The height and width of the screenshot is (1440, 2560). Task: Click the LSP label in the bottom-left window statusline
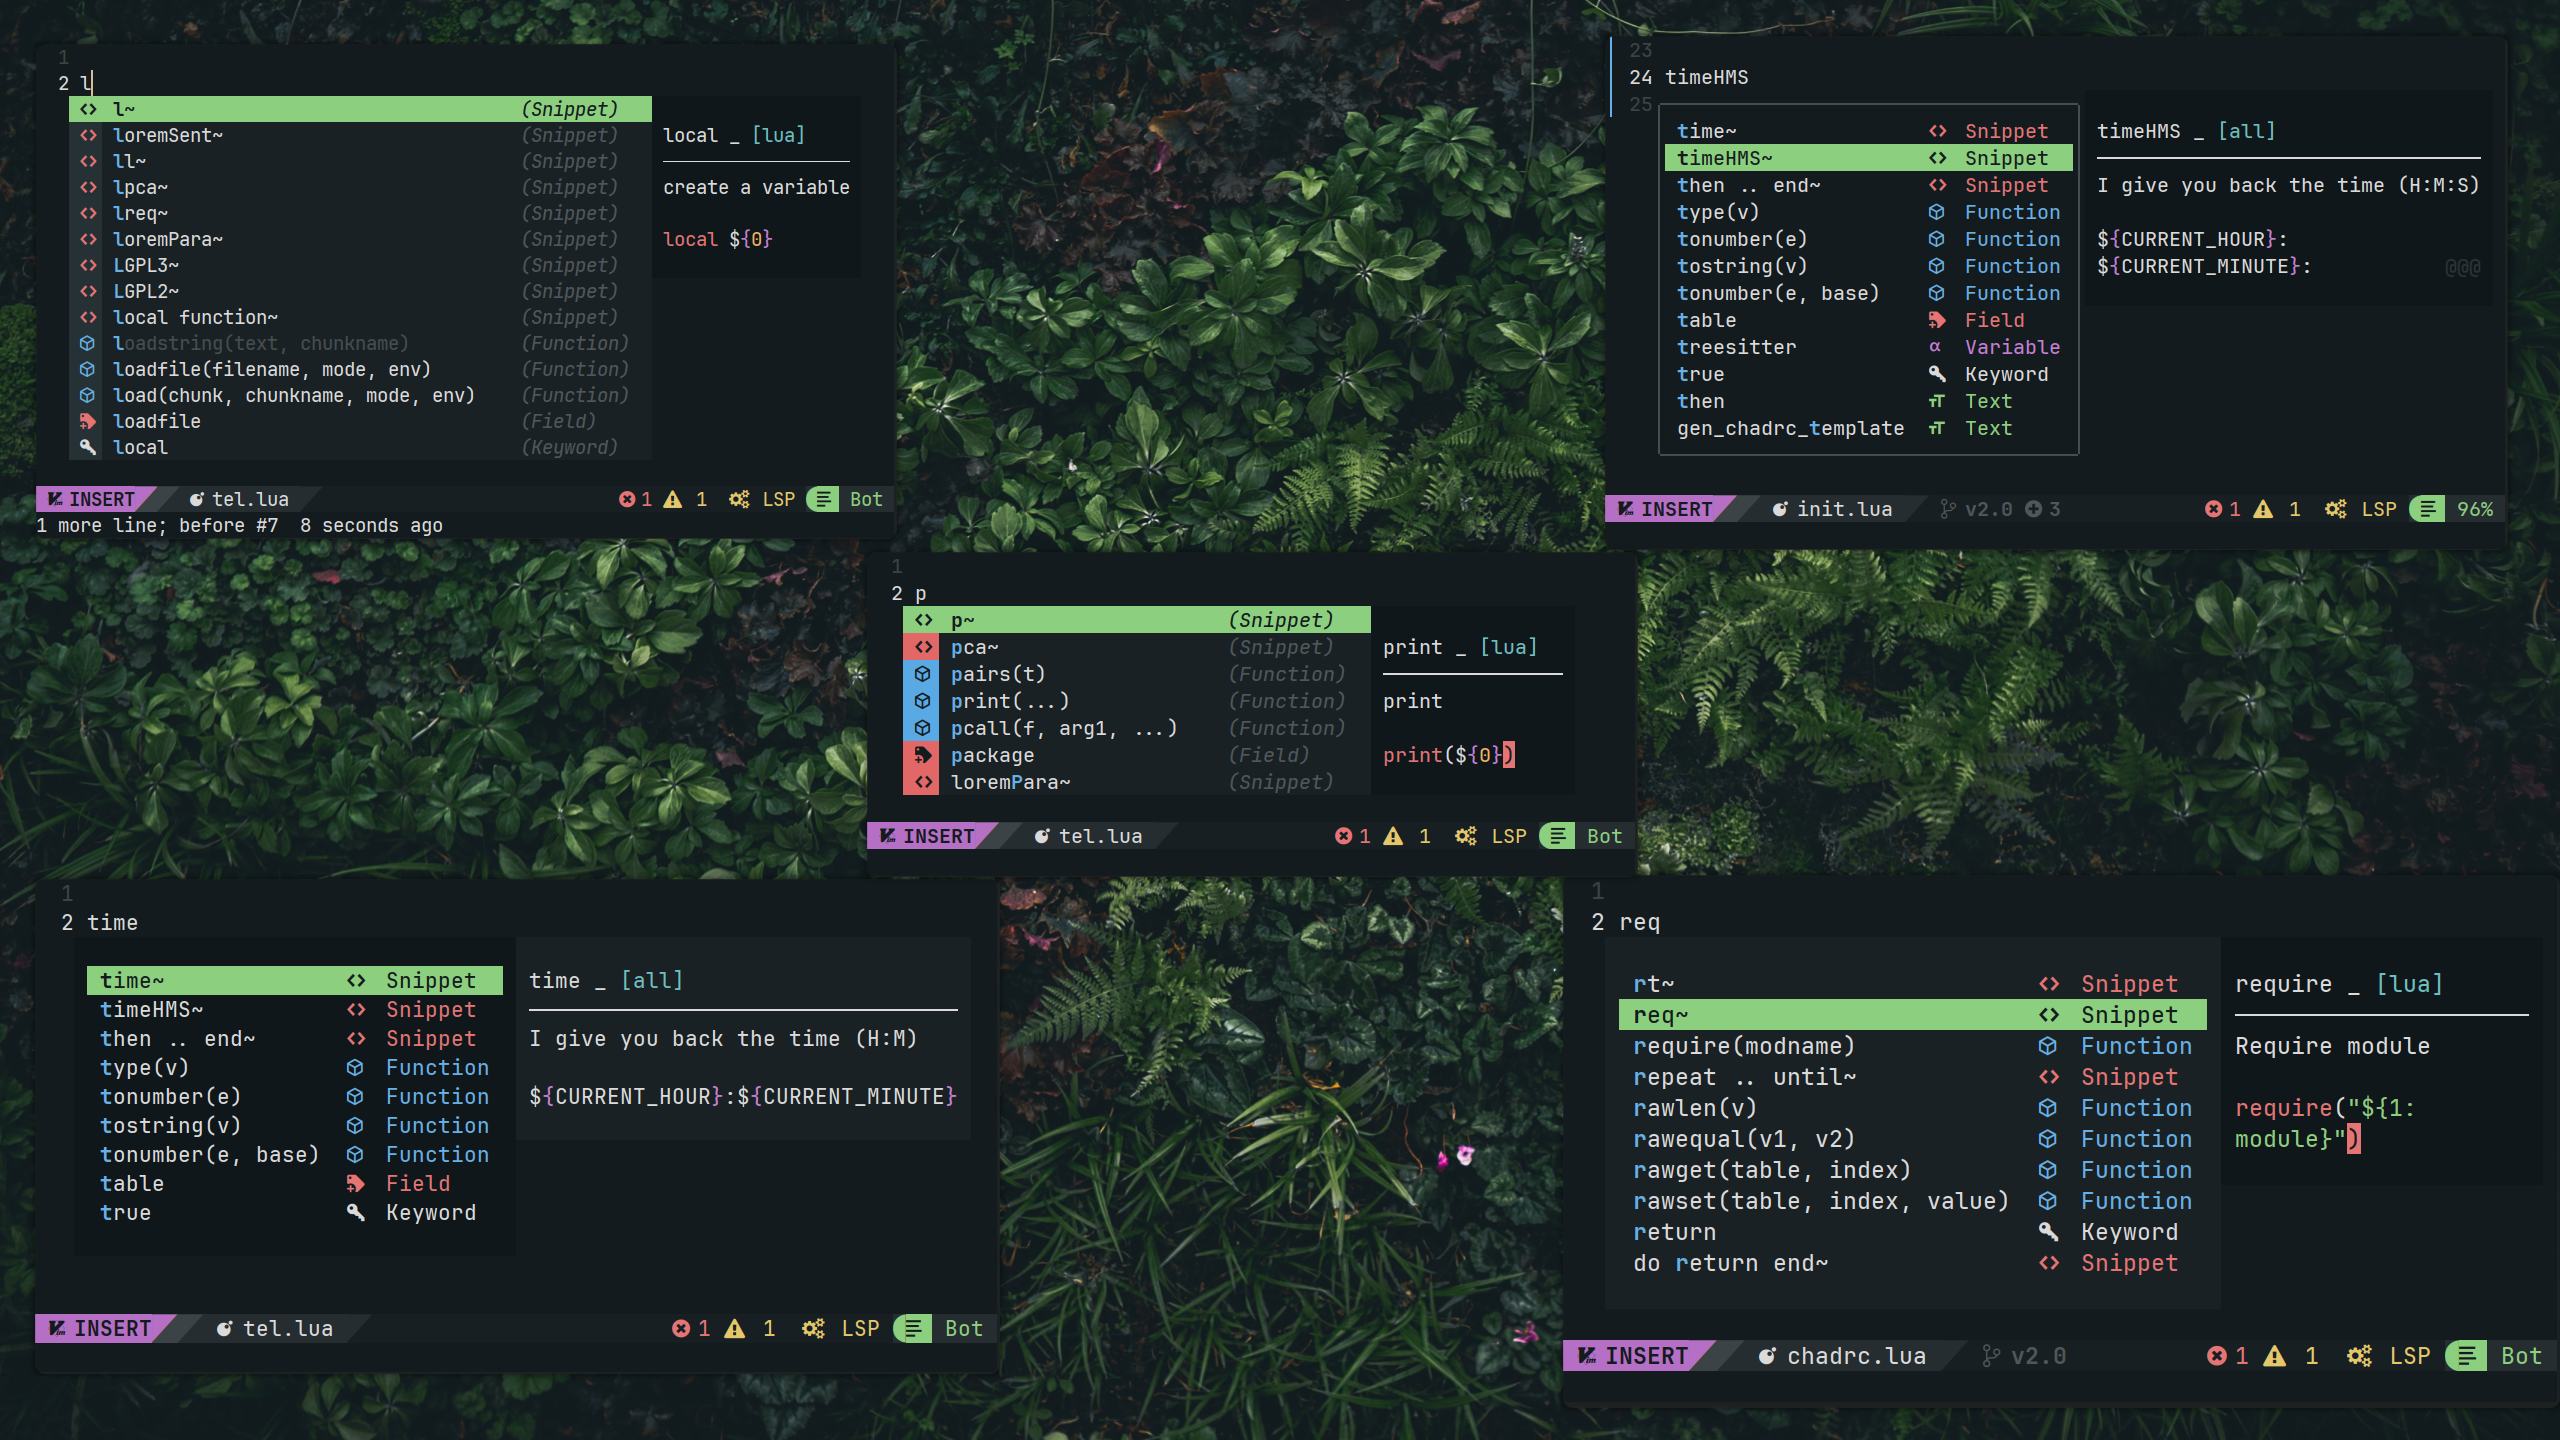860,1328
